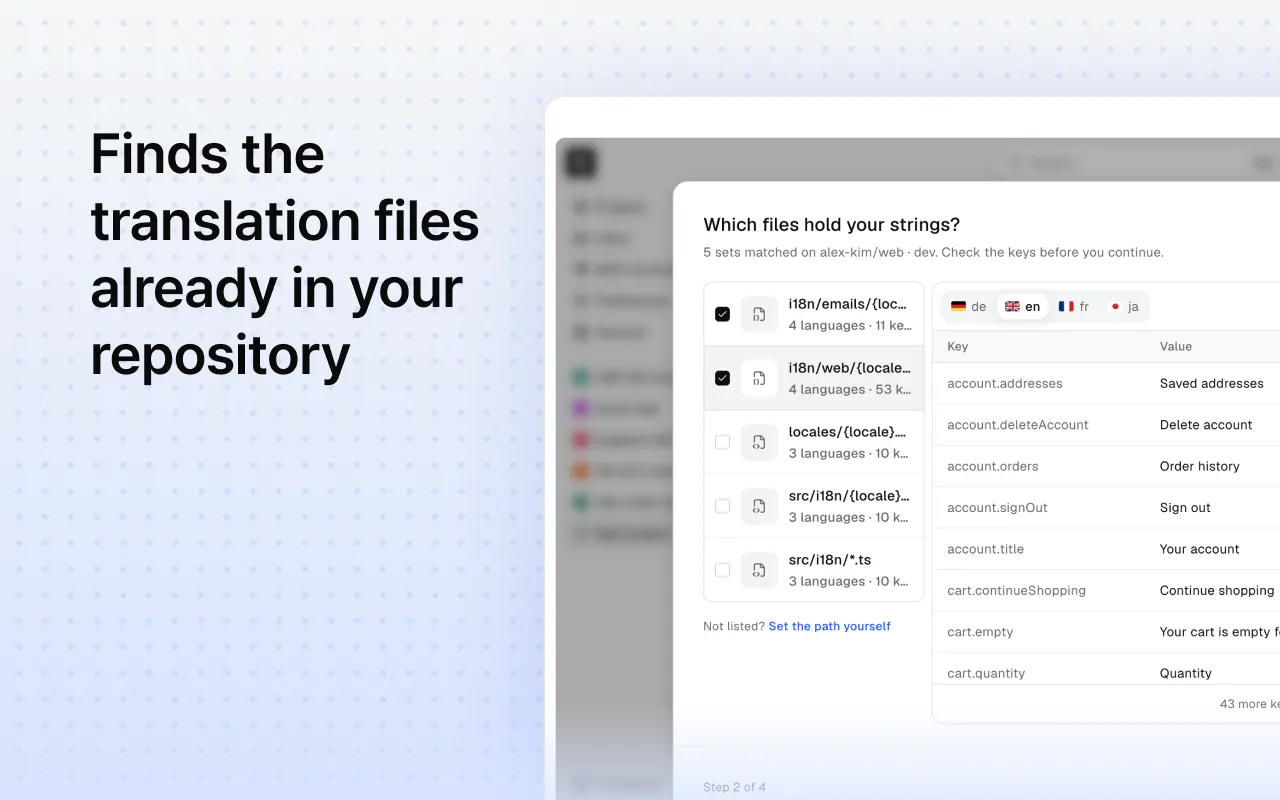The height and width of the screenshot is (800, 1280).
Task: Click the 'Key' column header
Action: (957, 346)
